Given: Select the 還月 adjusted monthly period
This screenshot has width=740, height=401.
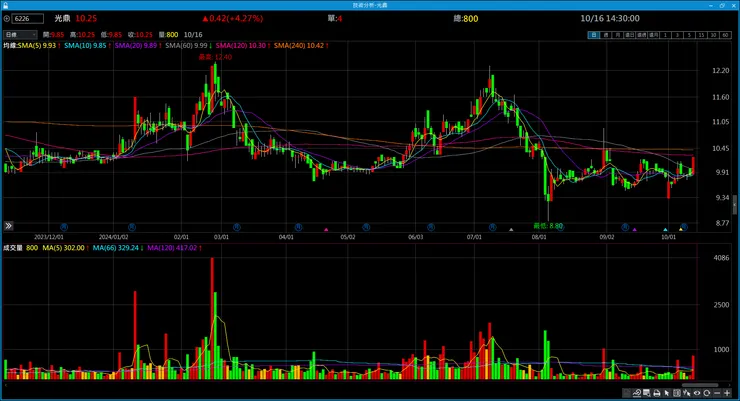Looking at the screenshot, I should point(654,35).
